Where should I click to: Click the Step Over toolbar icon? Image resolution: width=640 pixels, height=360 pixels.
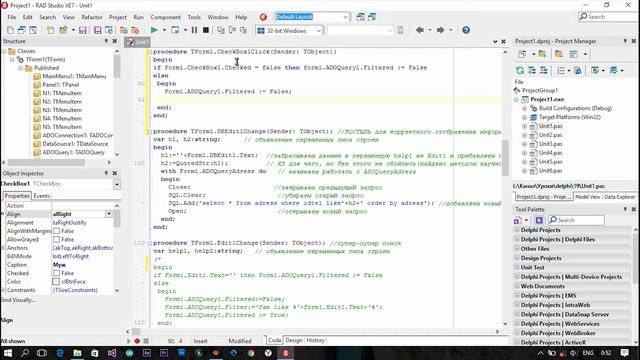(x=232, y=30)
